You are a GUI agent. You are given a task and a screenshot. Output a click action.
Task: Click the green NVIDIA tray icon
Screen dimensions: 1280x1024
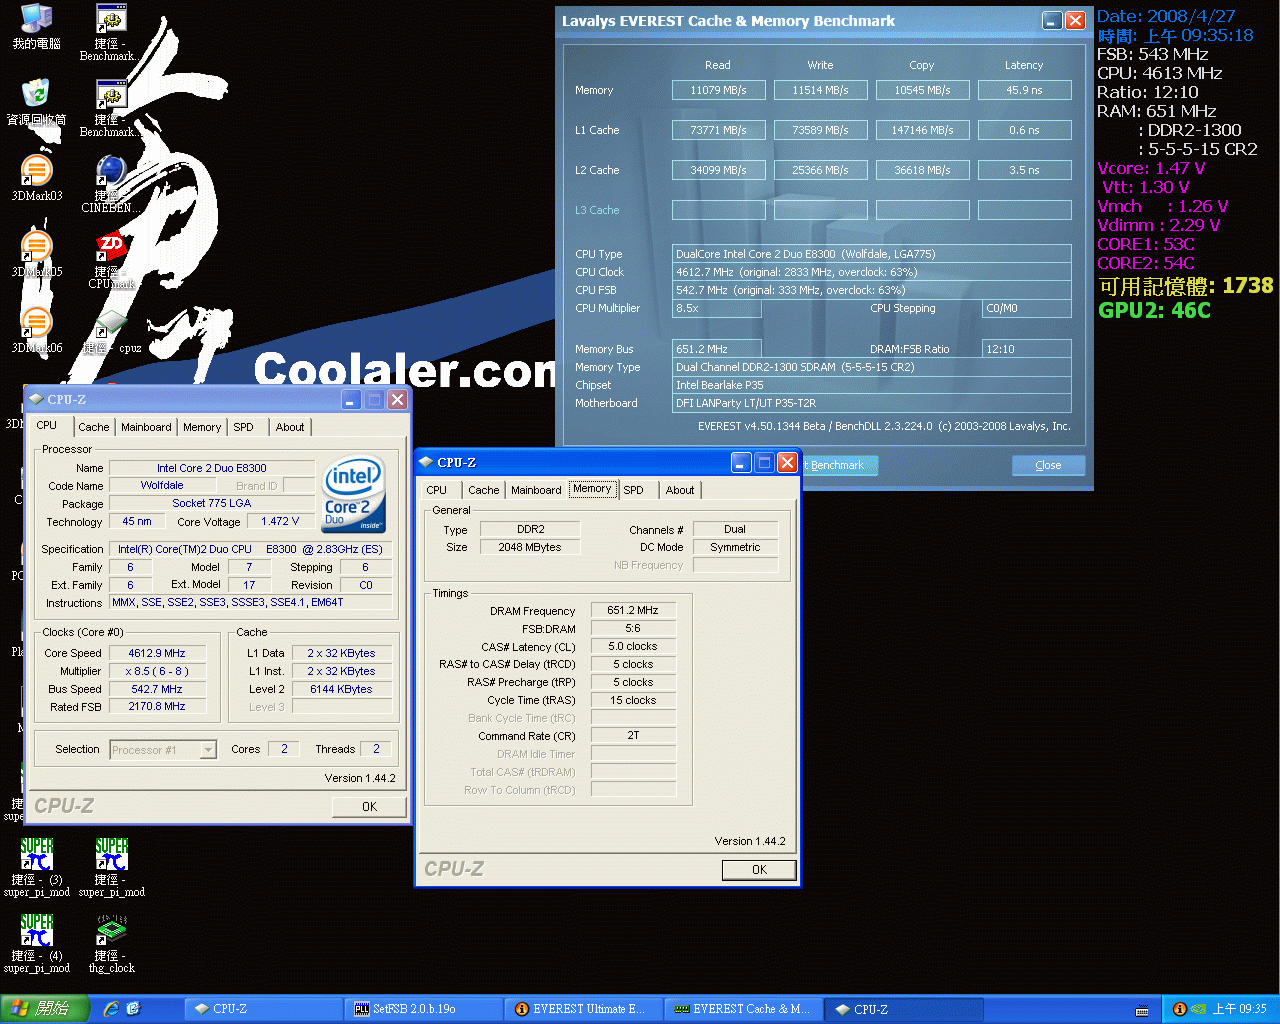1198,1009
